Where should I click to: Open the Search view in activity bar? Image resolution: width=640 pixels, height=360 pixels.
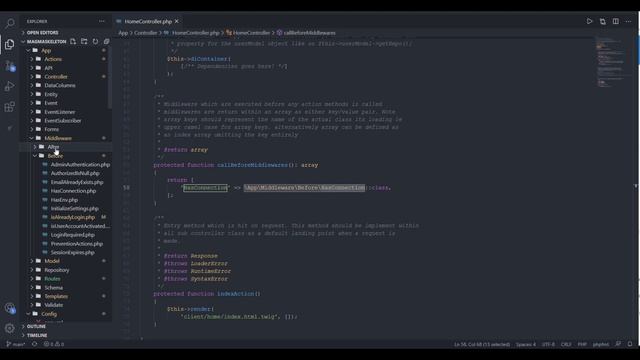click(9, 23)
